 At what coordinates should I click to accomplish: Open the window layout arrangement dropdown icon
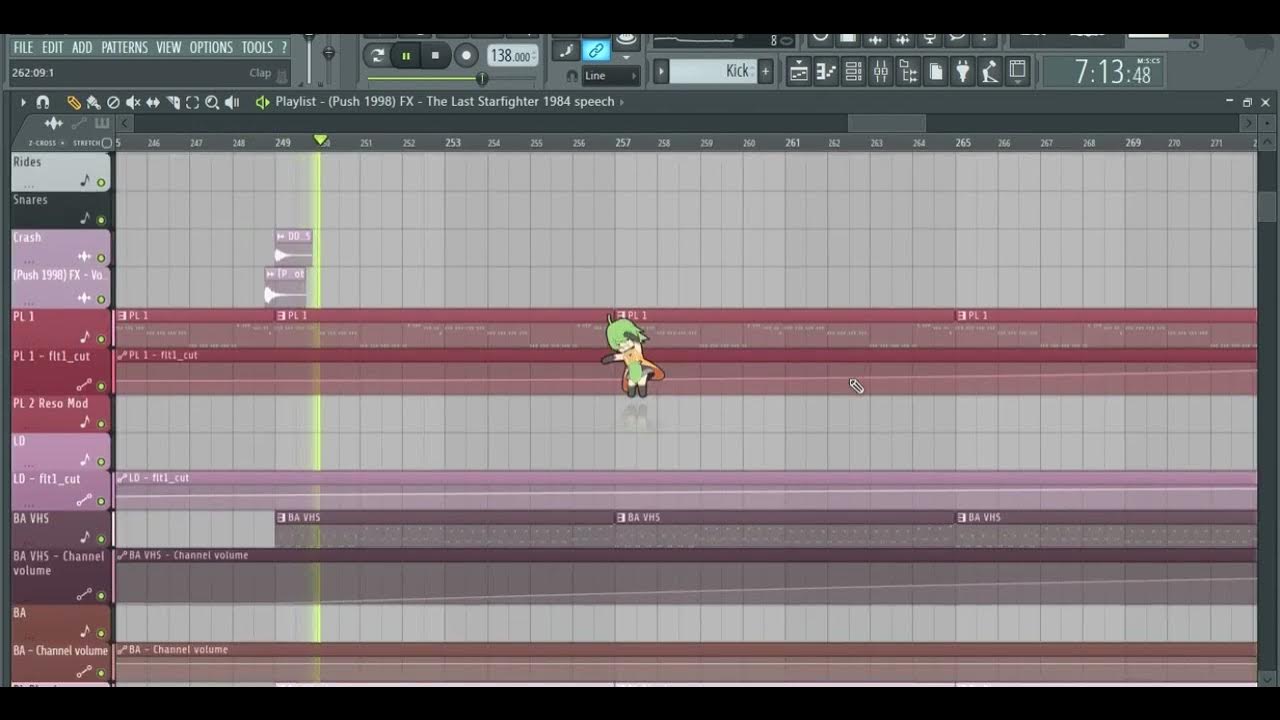pyautogui.click(x=1017, y=71)
